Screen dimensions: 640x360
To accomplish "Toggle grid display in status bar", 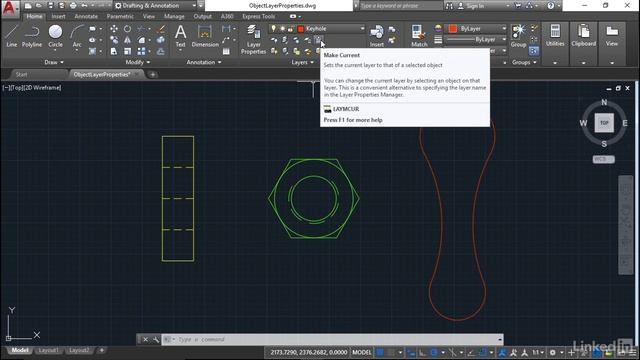I will point(380,352).
